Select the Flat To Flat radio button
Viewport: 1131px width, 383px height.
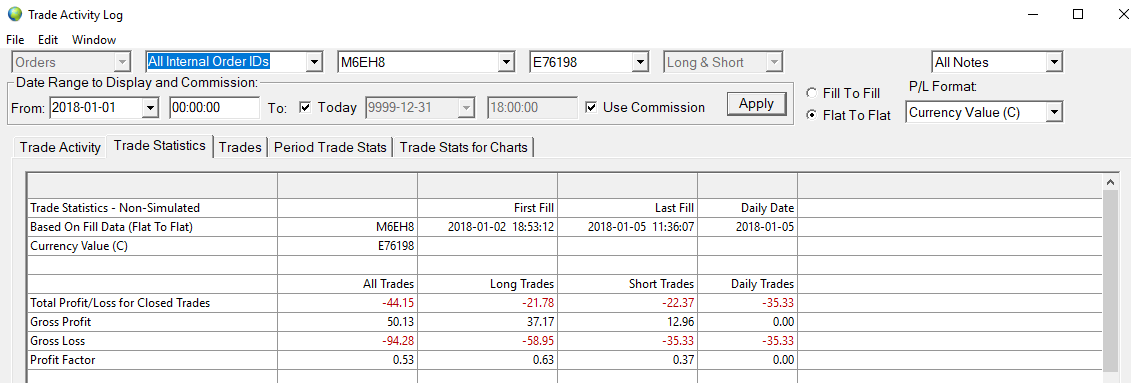point(811,115)
